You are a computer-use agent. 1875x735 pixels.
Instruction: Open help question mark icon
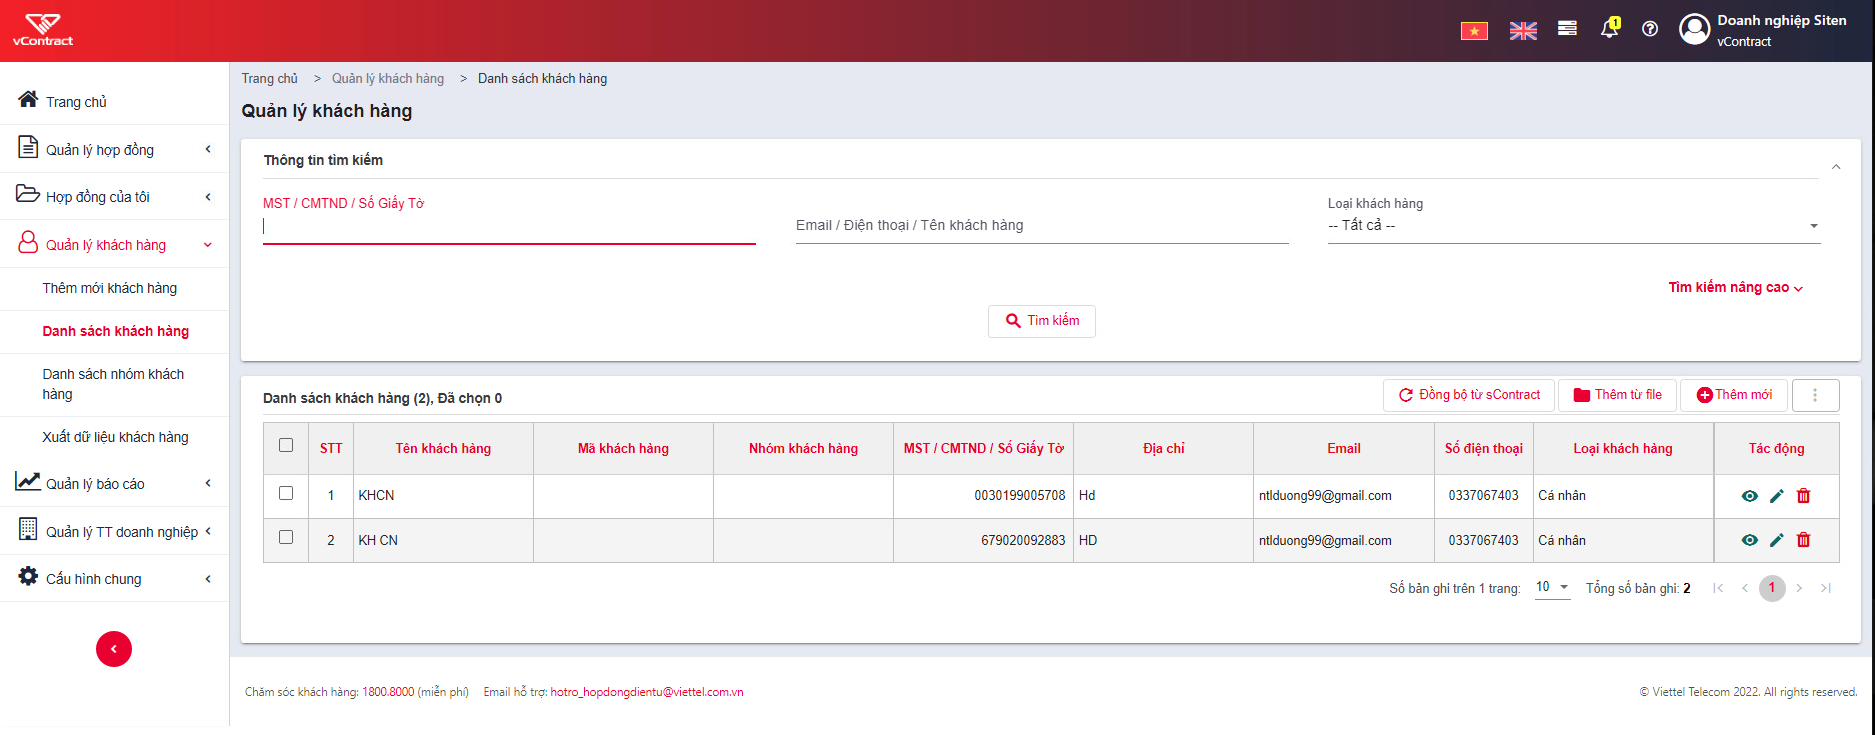[1650, 29]
